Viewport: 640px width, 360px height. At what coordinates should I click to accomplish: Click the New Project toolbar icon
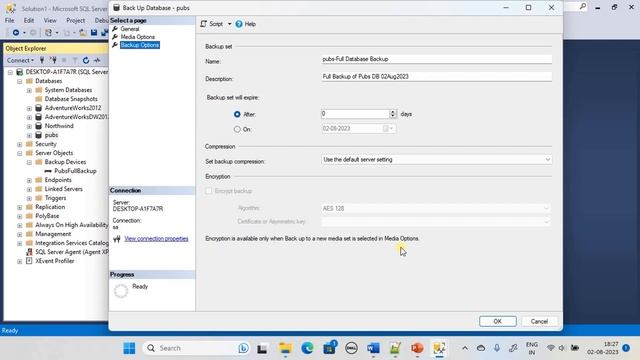pyautogui.click(x=48, y=33)
